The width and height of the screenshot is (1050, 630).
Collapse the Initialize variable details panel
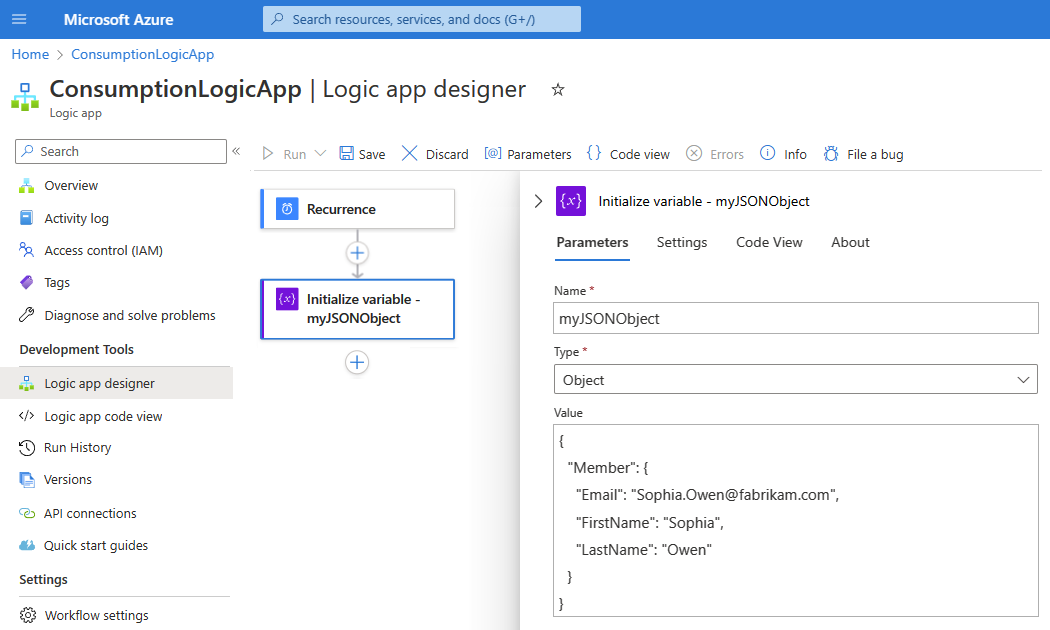538,201
